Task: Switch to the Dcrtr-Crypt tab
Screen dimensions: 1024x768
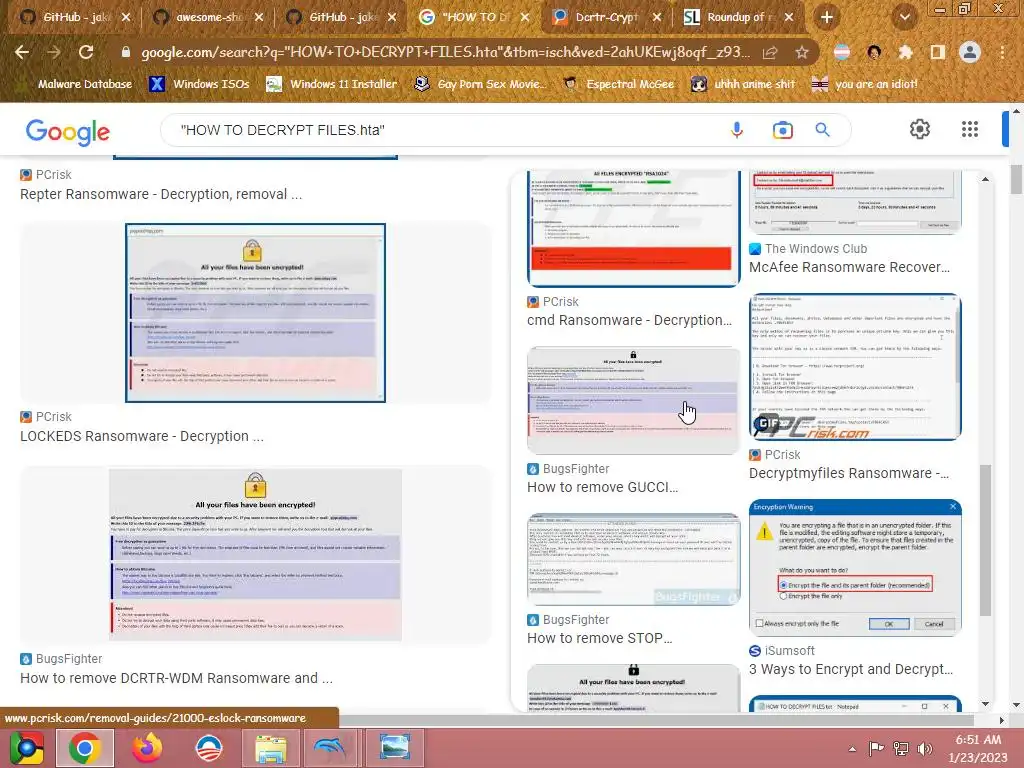Action: coord(605,17)
